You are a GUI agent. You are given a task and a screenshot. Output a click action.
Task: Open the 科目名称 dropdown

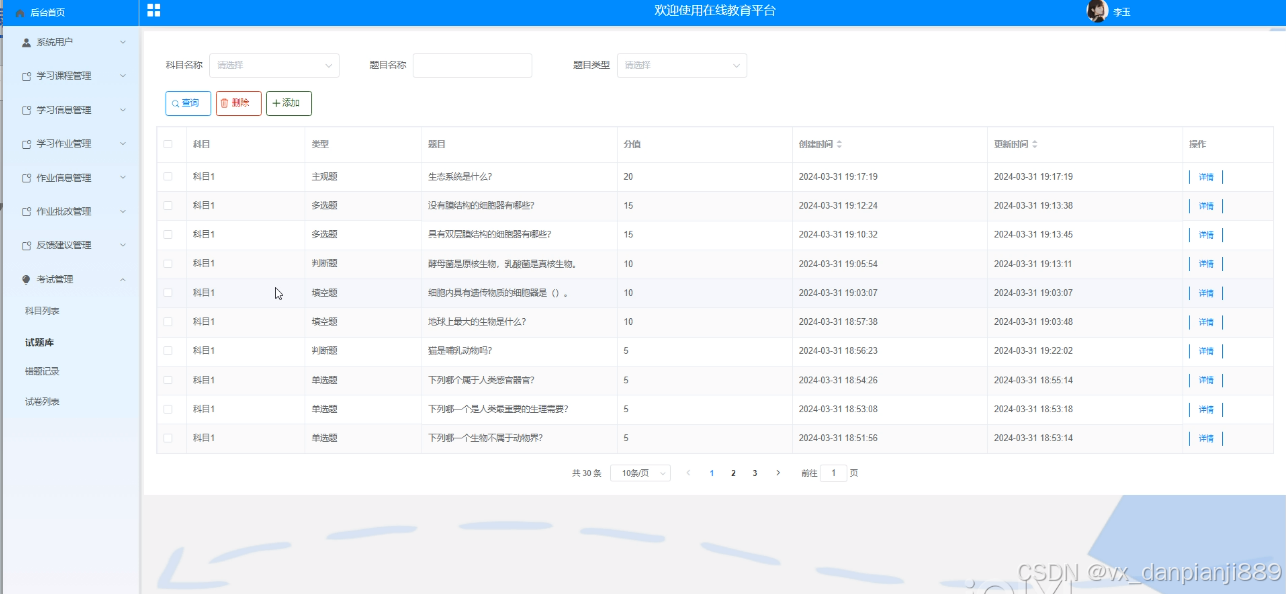pos(274,65)
